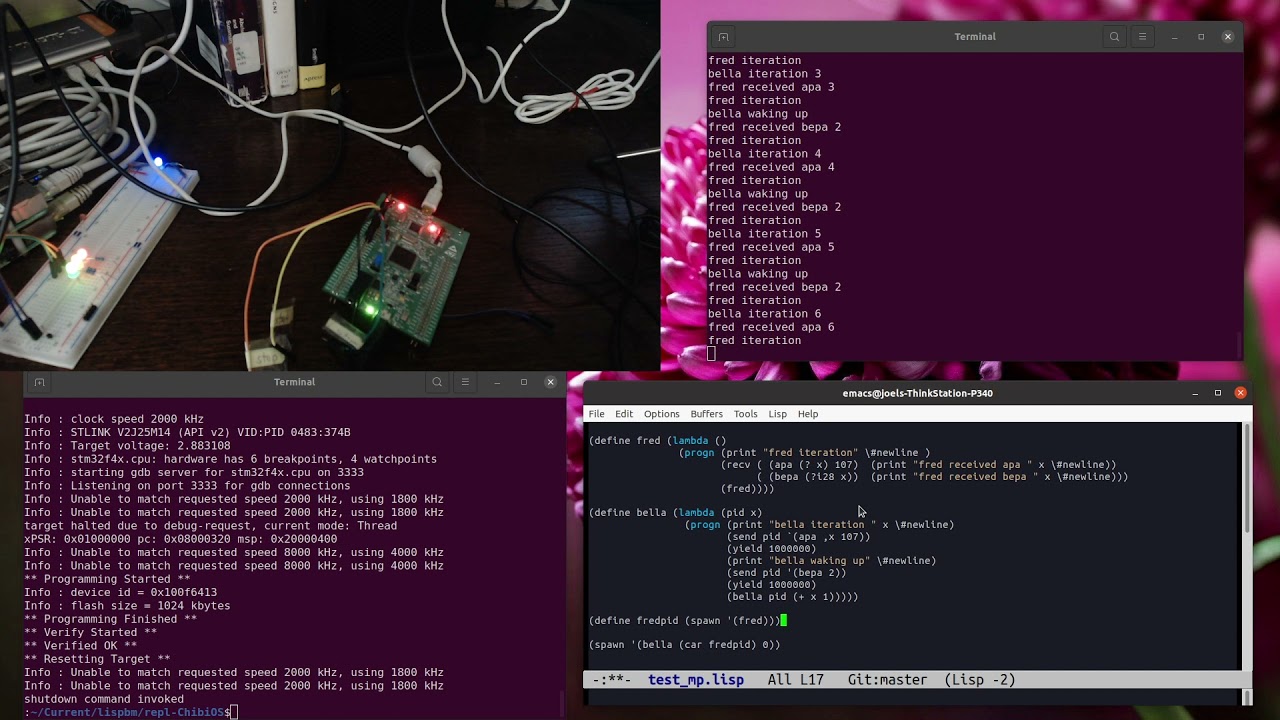Click "(bella pid (+ x 1))" line
Image resolution: width=1280 pixels, height=720 pixels.
coord(792,597)
